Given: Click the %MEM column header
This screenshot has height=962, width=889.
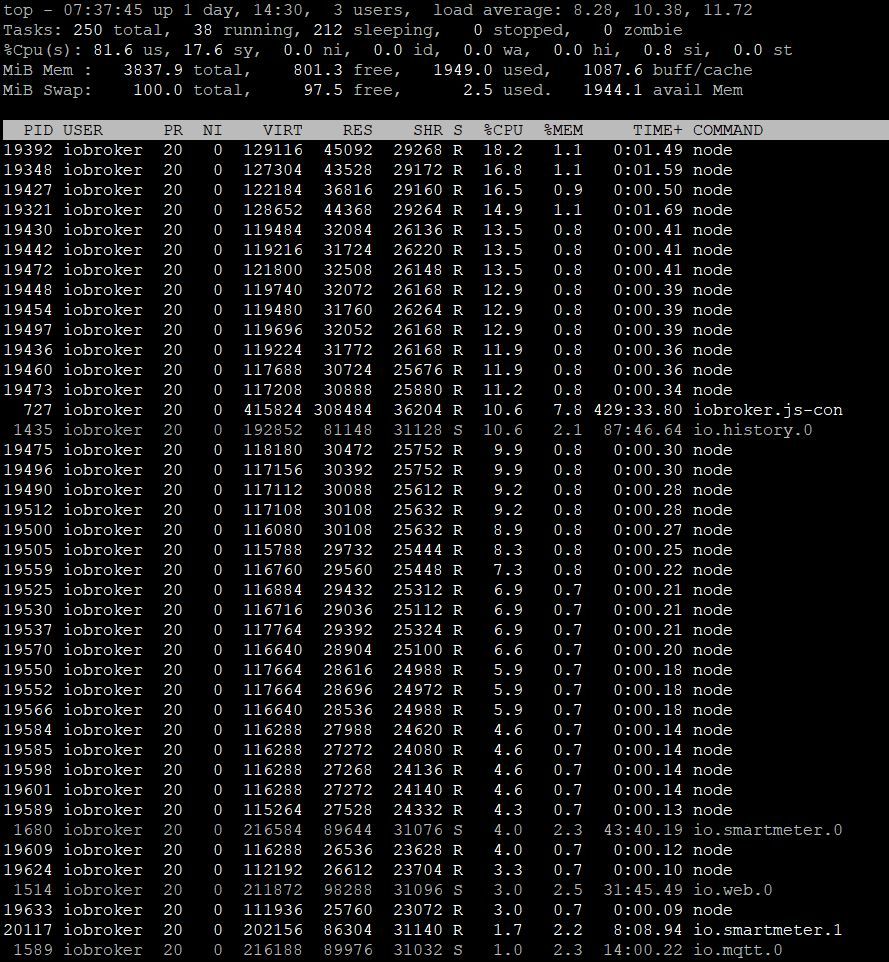Looking at the screenshot, I should [563, 130].
